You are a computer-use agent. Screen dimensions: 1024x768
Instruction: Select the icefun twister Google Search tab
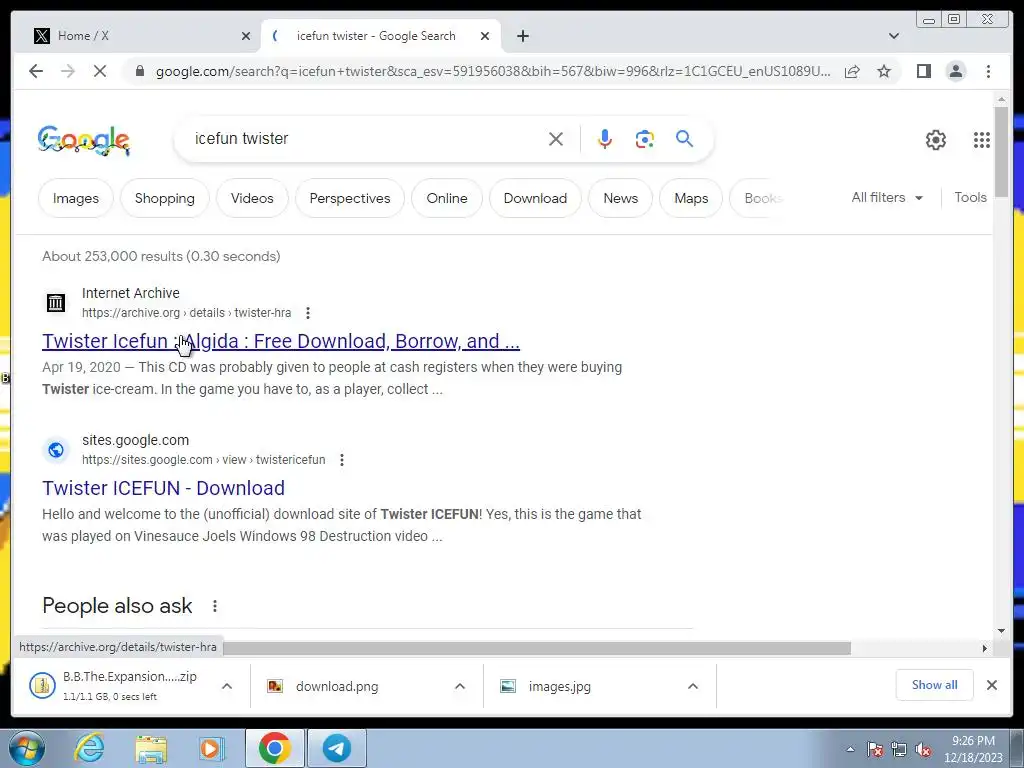point(380,36)
